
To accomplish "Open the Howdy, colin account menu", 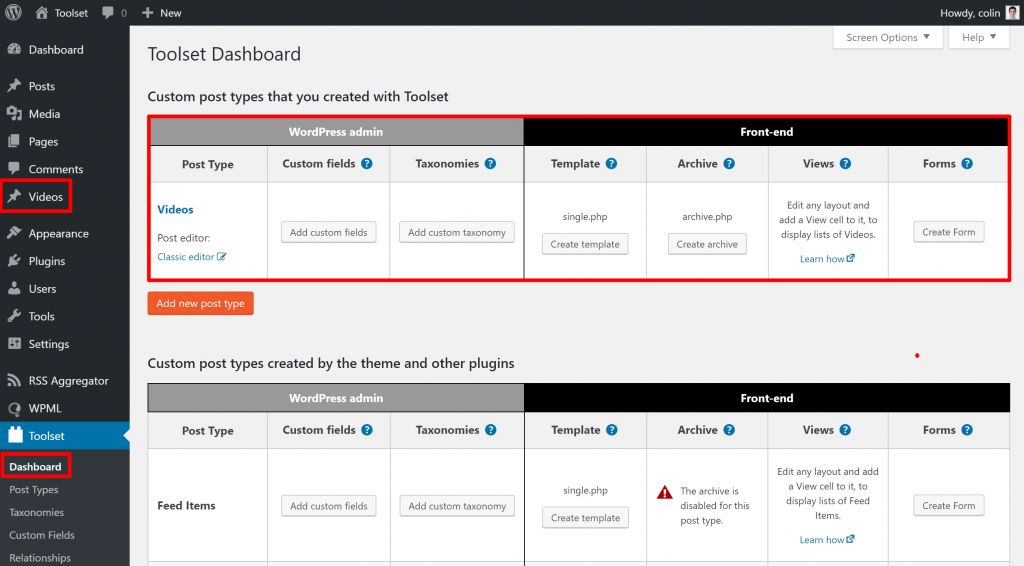I will pos(979,12).
